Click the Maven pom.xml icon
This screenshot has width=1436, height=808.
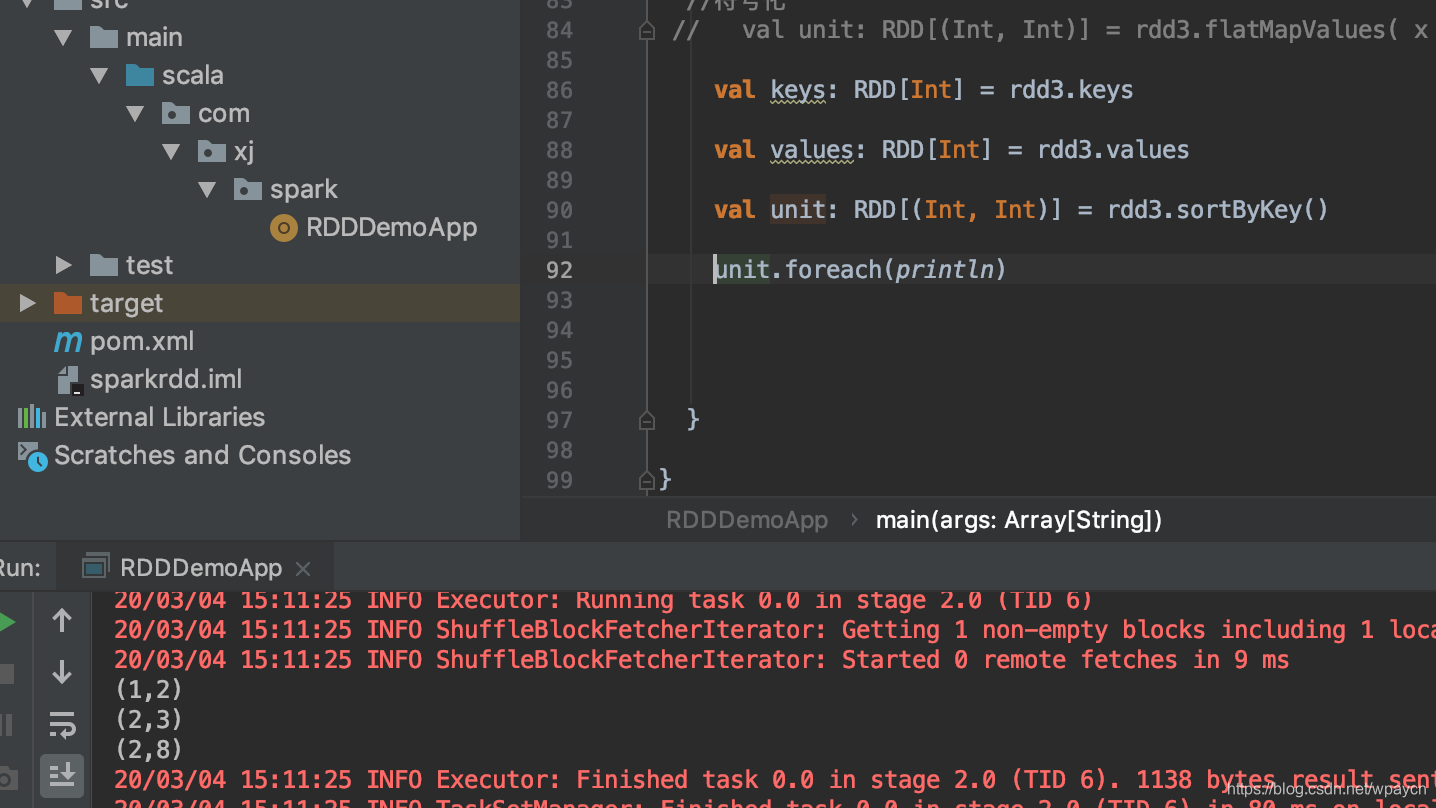point(68,342)
